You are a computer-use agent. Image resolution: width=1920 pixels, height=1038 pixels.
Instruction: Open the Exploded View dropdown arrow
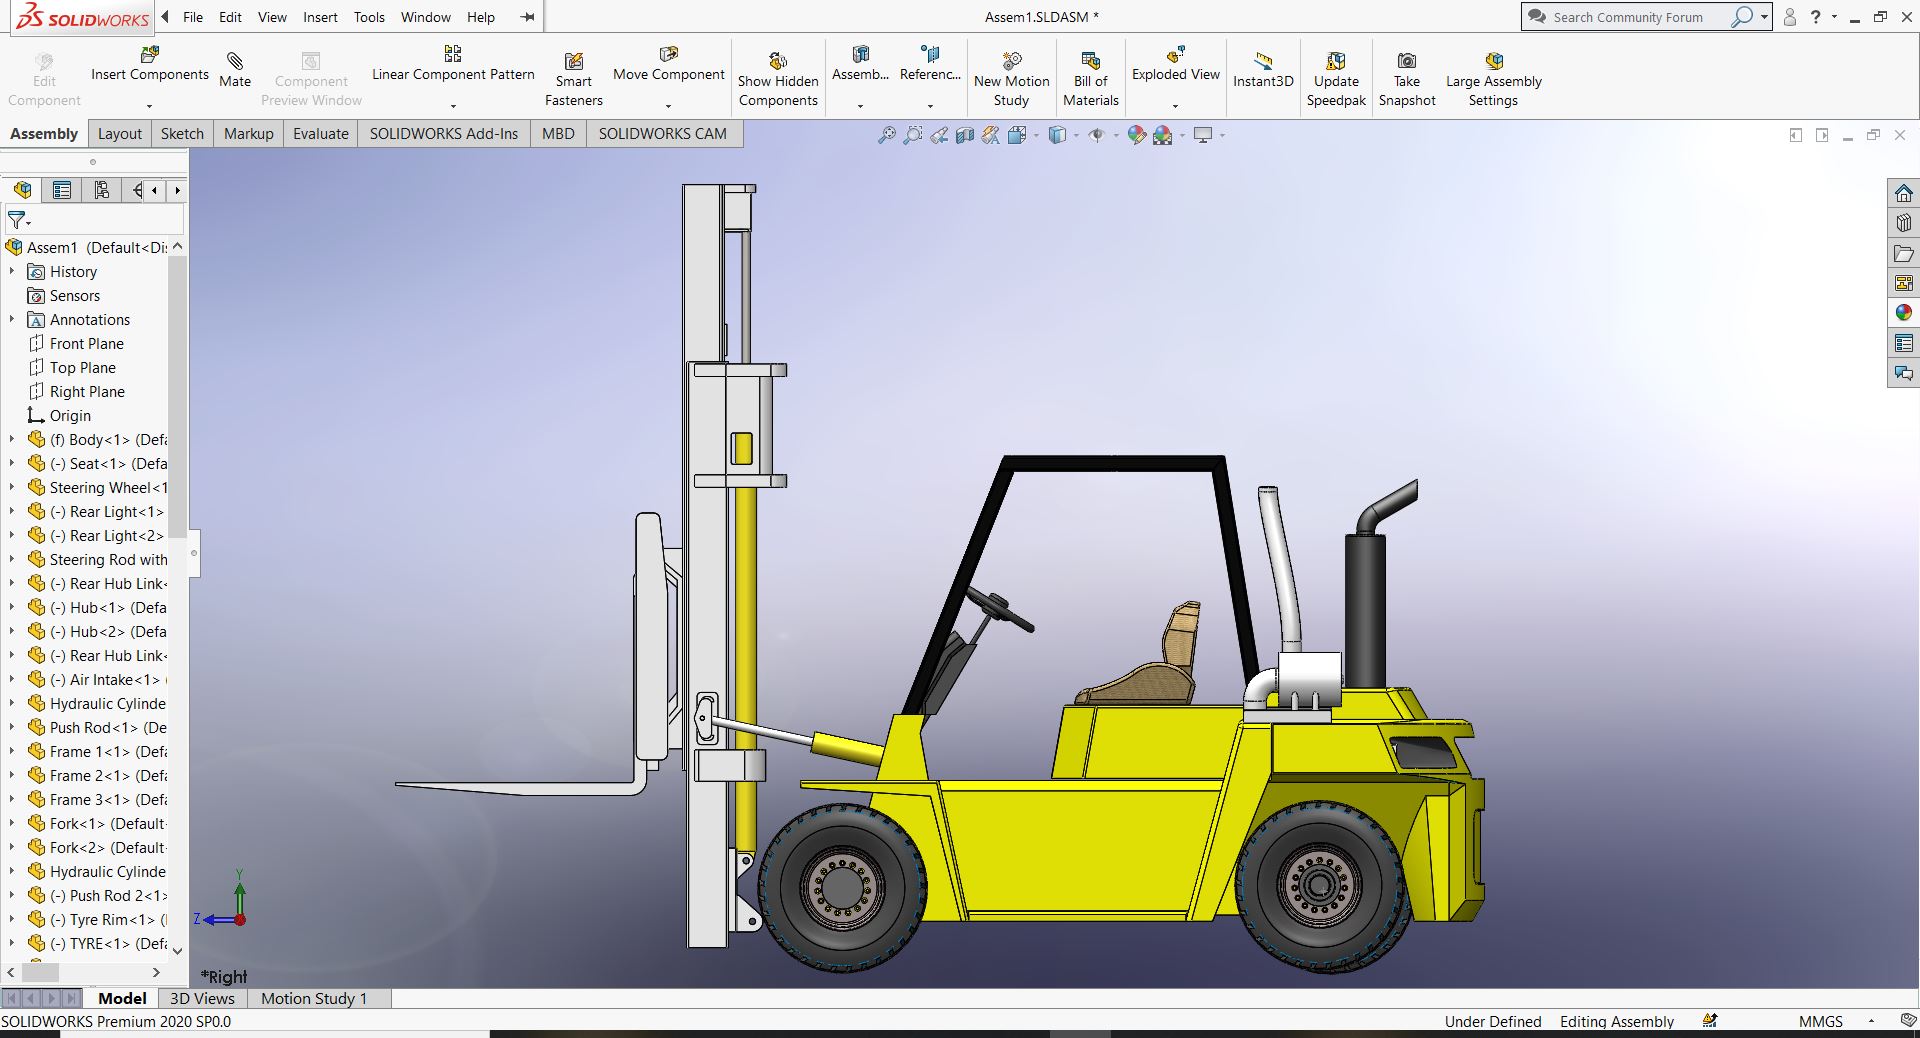pyautogui.click(x=1175, y=105)
